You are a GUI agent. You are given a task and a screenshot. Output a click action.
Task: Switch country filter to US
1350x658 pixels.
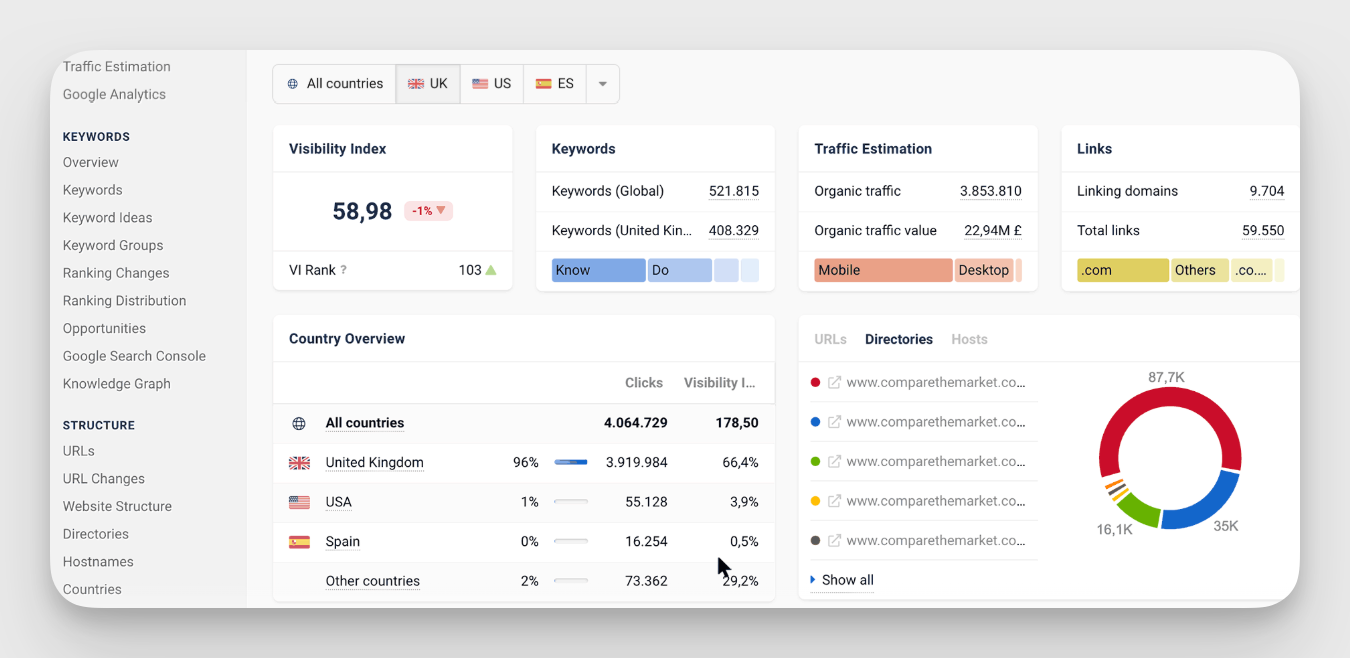pyautogui.click(x=492, y=84)
